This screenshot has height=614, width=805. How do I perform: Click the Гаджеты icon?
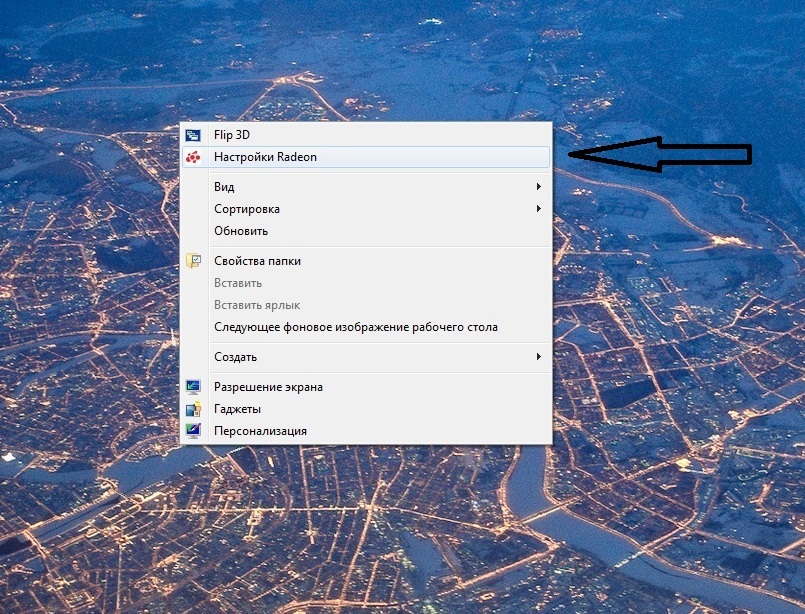coord(193,409)
